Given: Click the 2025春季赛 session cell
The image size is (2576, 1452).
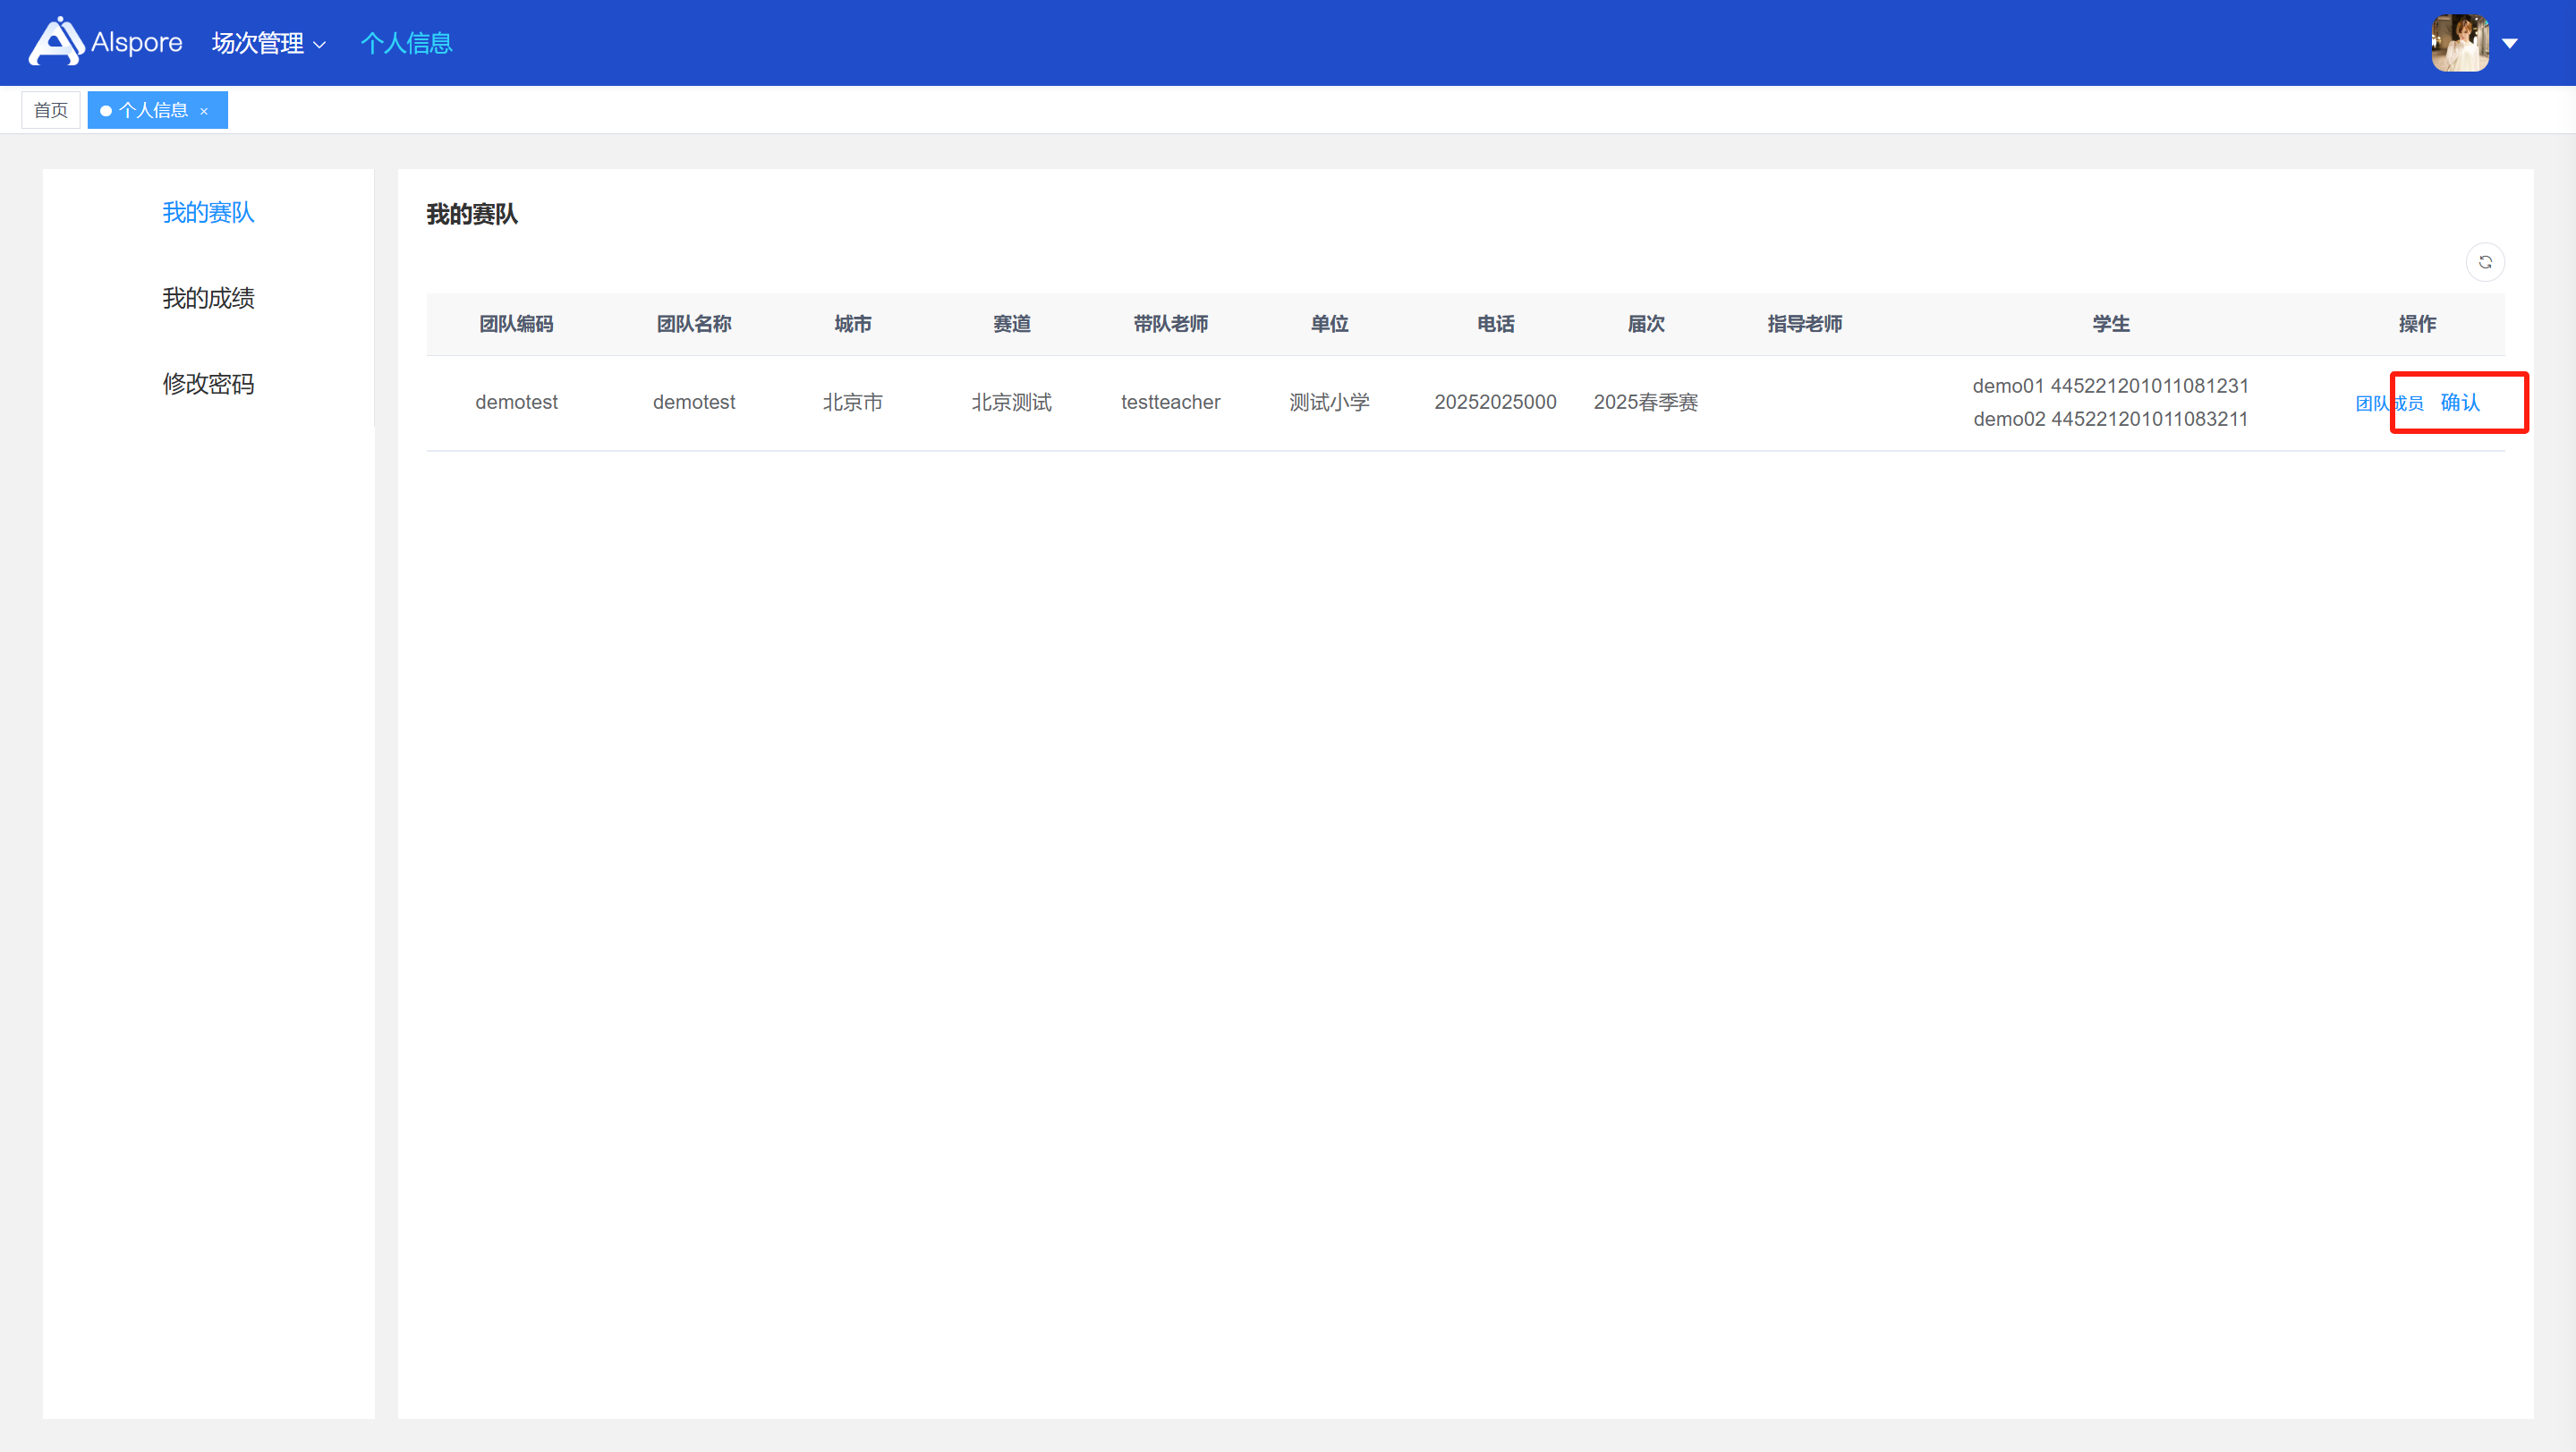Looking at the screenshot, I should click(x=1645, y=402).
